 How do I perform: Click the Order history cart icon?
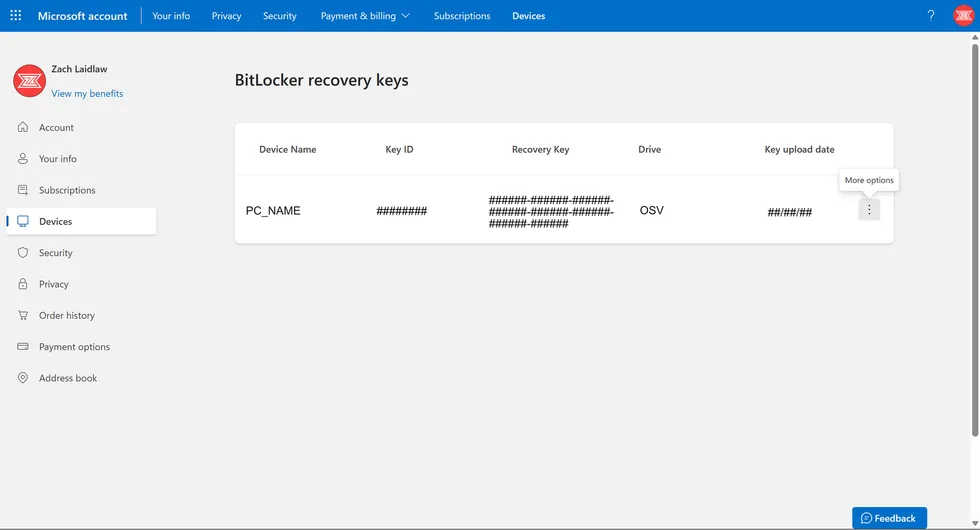(23, 315)
